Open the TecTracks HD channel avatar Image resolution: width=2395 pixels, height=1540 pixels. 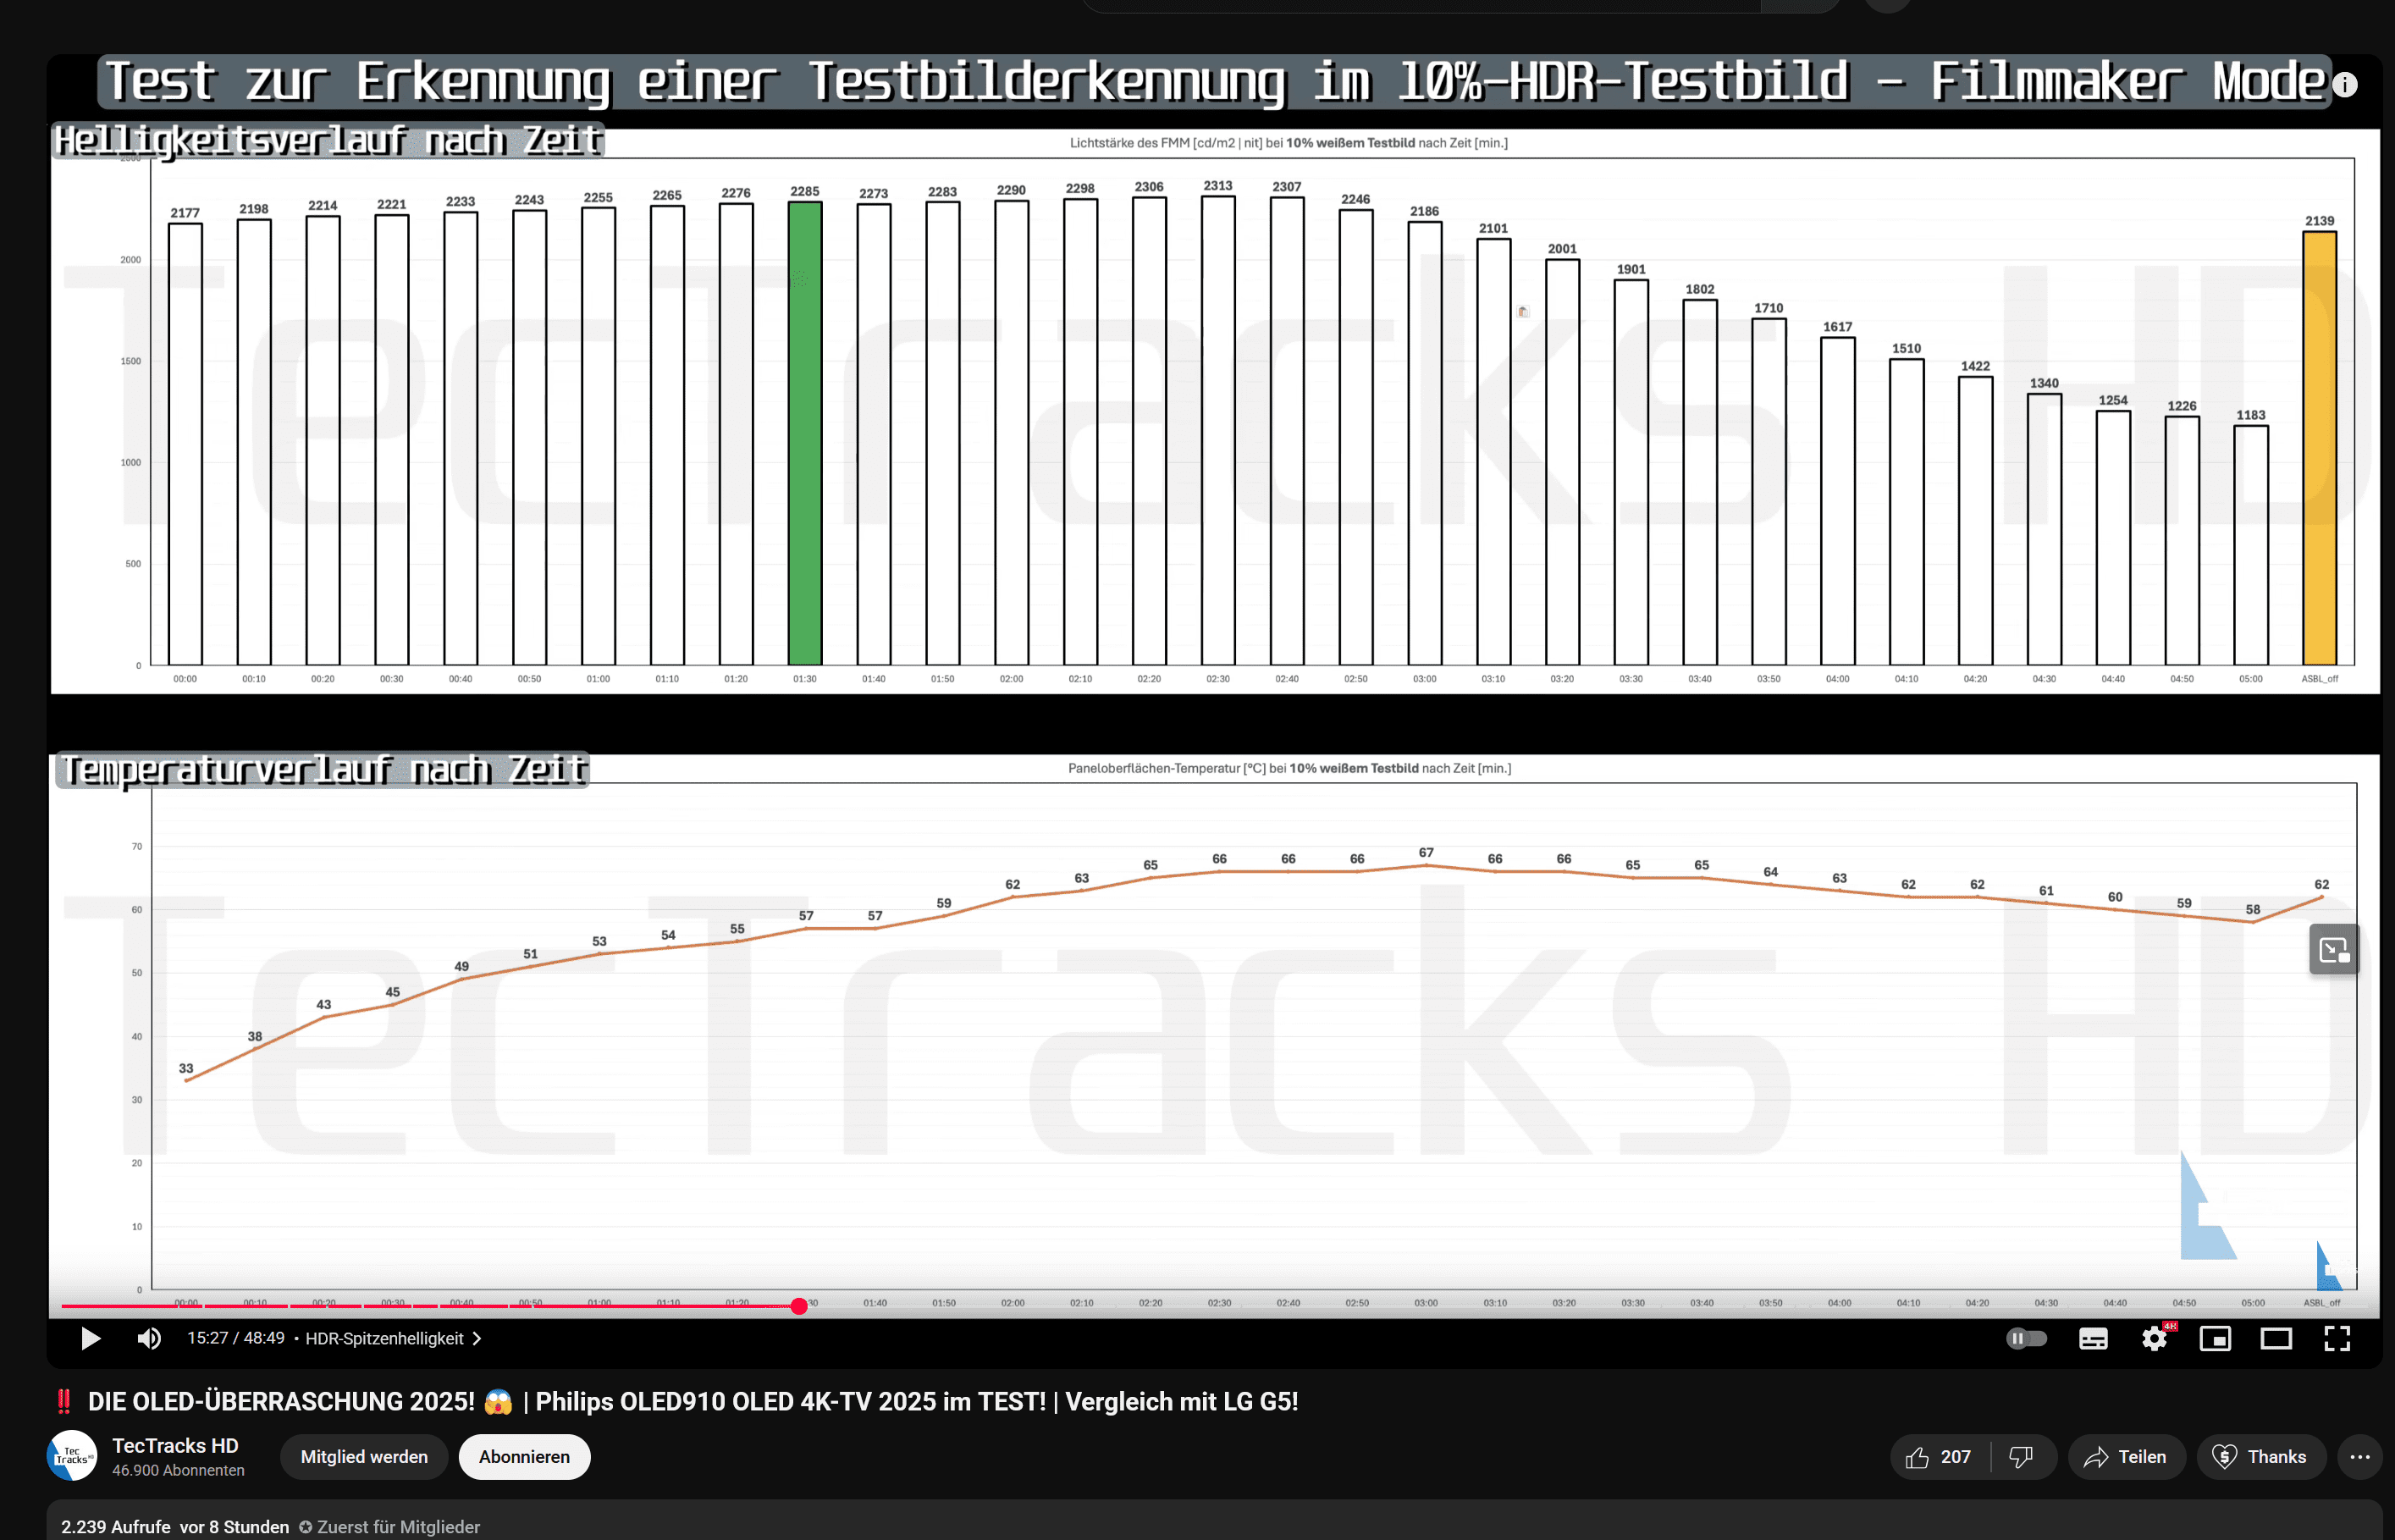pyautogui.click(x=72, y=1456)
